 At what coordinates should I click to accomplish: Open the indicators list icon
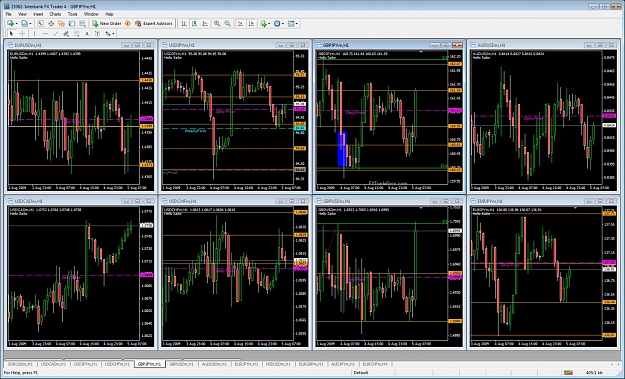coord(263,24)
